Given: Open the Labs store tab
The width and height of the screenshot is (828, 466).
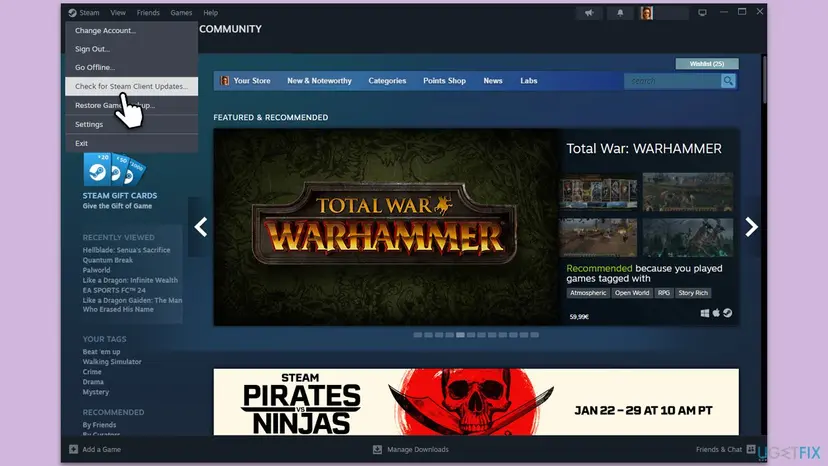Looking at the screenshot, I should coord(529,81).
